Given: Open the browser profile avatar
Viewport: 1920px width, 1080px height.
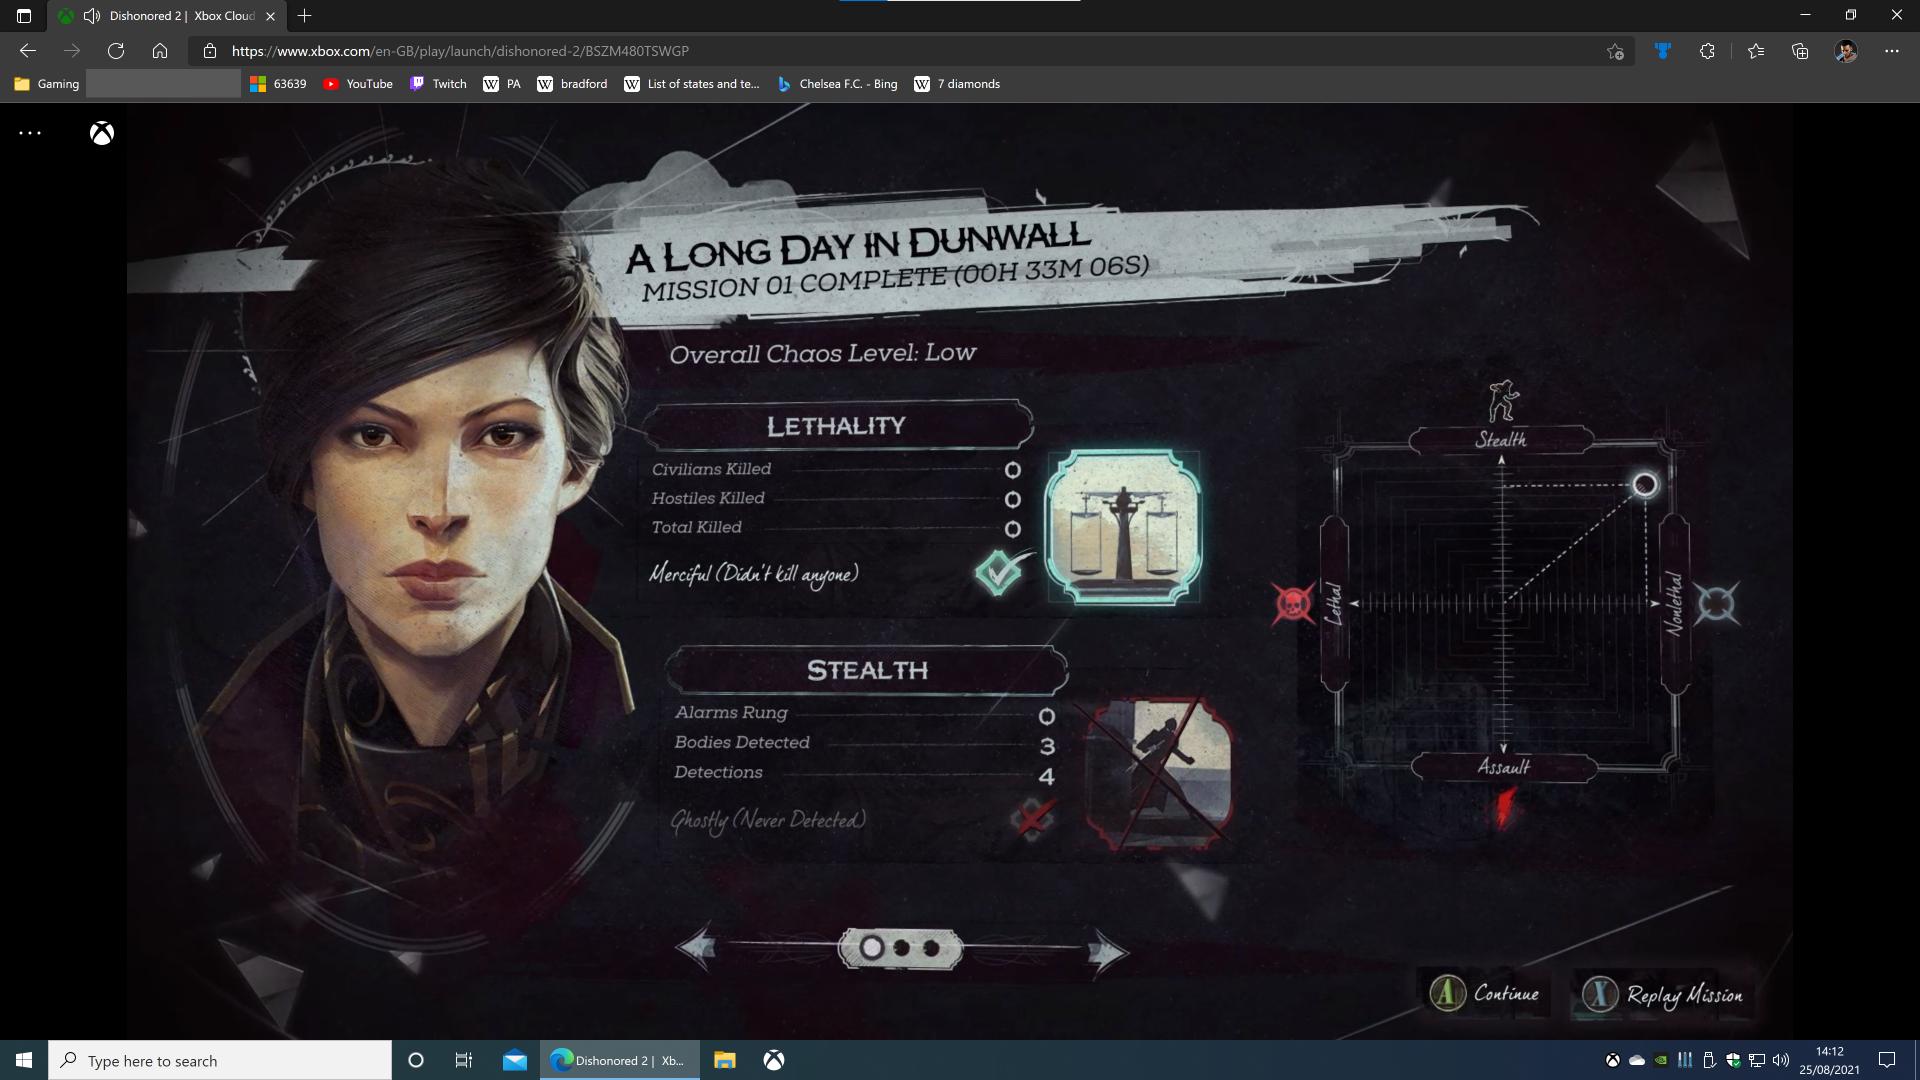Looking at the screenshot, I should point(1846,51).
